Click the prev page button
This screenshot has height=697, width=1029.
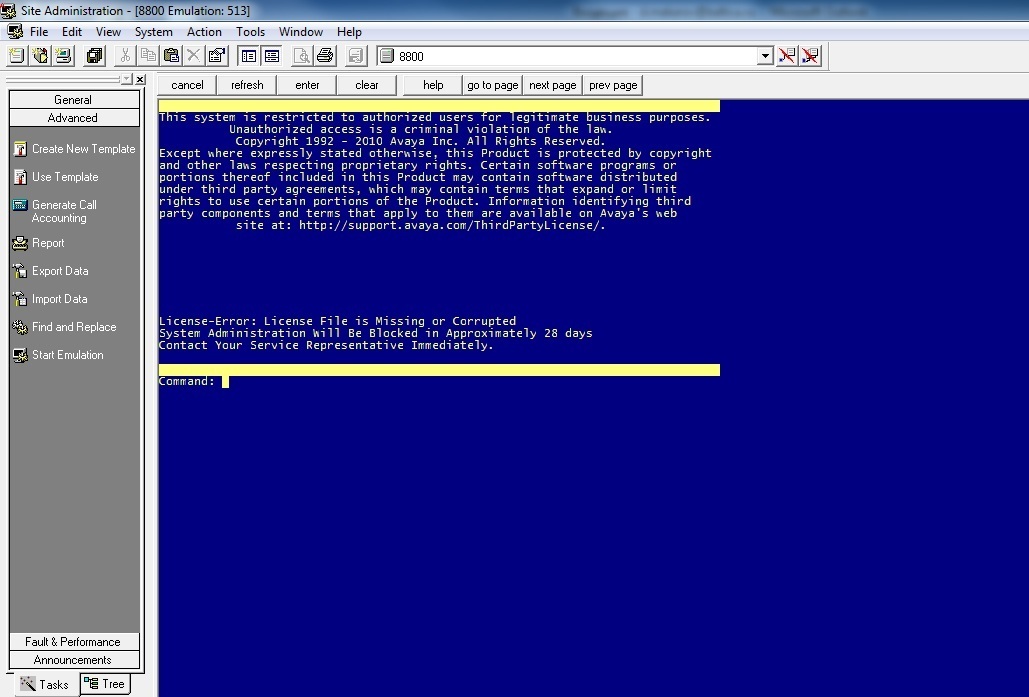click(x=613, y=85)
